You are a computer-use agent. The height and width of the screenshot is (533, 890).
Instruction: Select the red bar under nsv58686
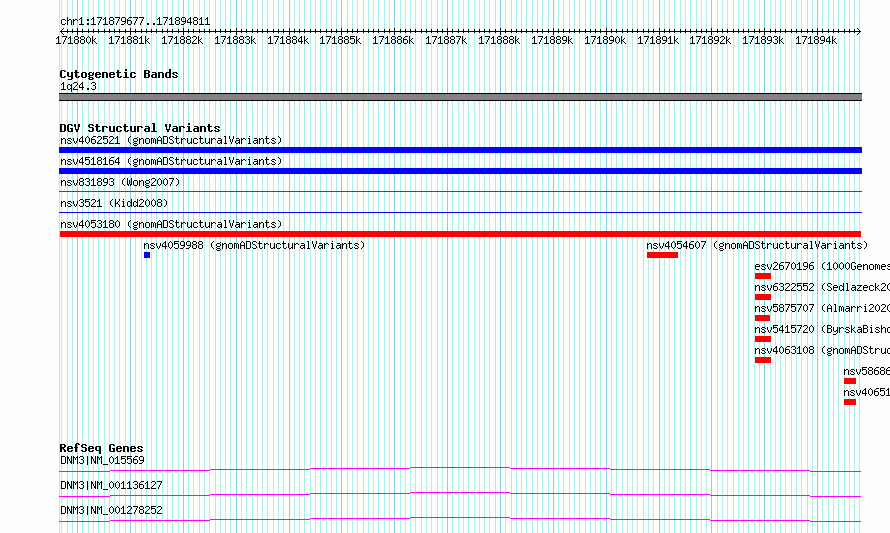[850, 381]
